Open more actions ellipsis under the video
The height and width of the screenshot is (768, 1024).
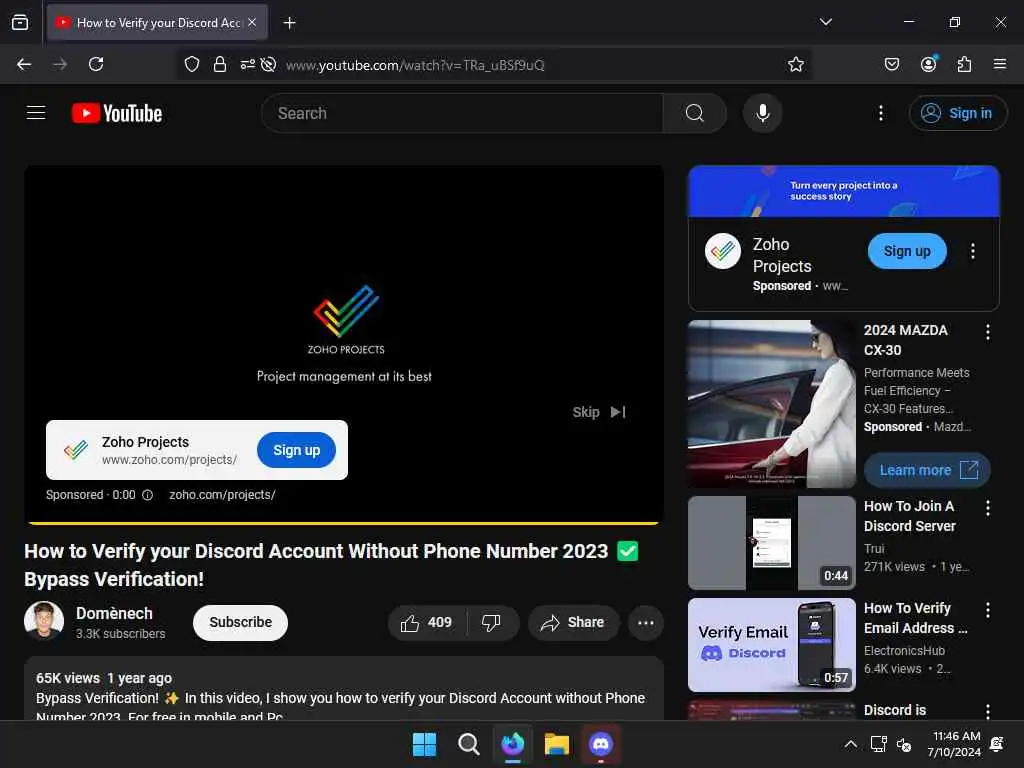pyautogui.click(x=646, y=622)
